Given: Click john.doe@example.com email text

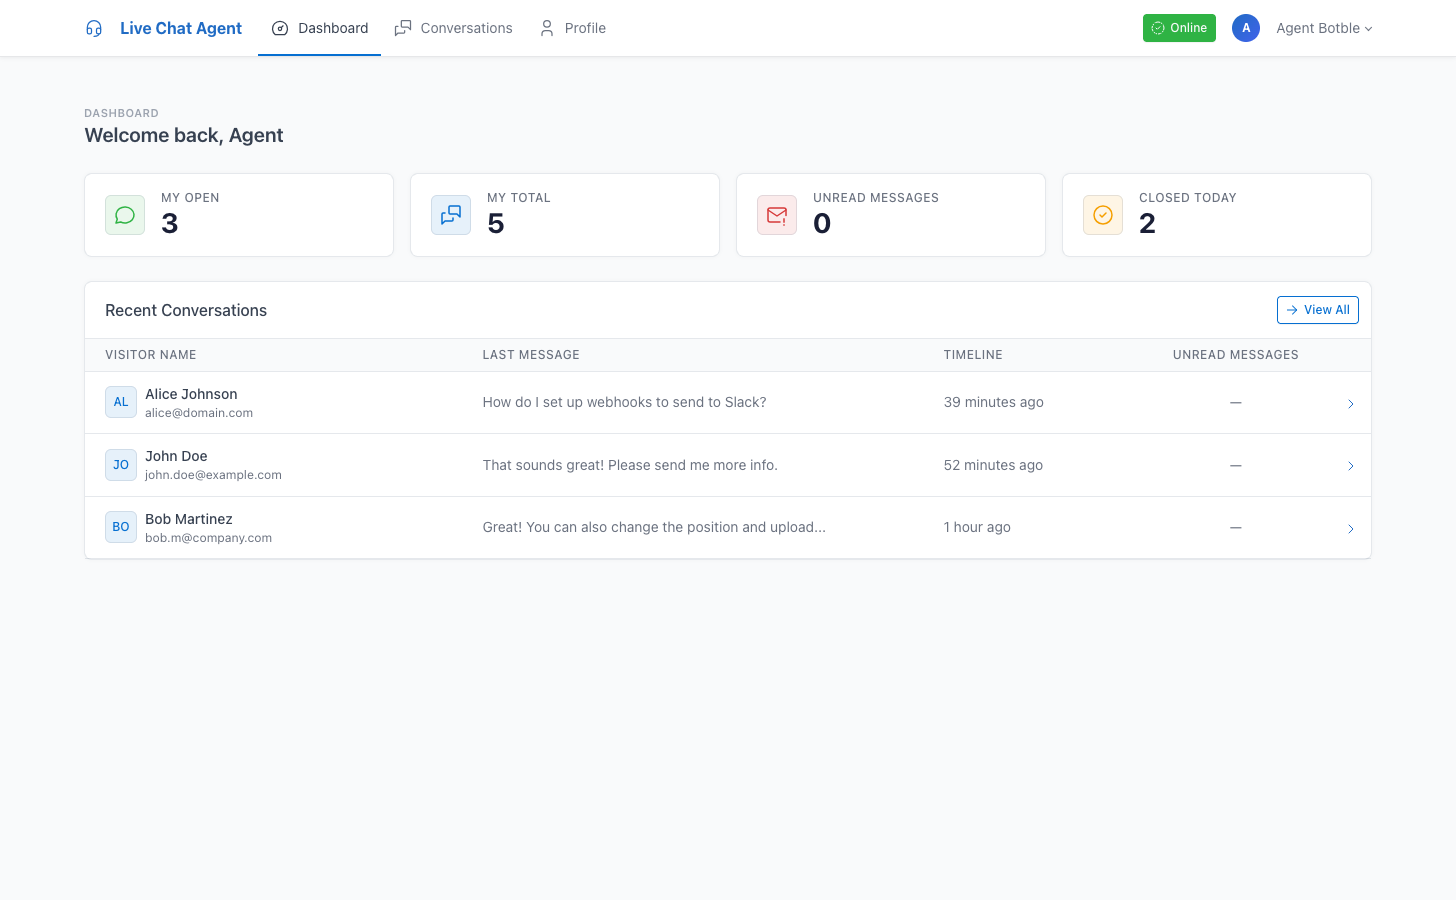Looking at the screenshot, I should pos(213,474).
